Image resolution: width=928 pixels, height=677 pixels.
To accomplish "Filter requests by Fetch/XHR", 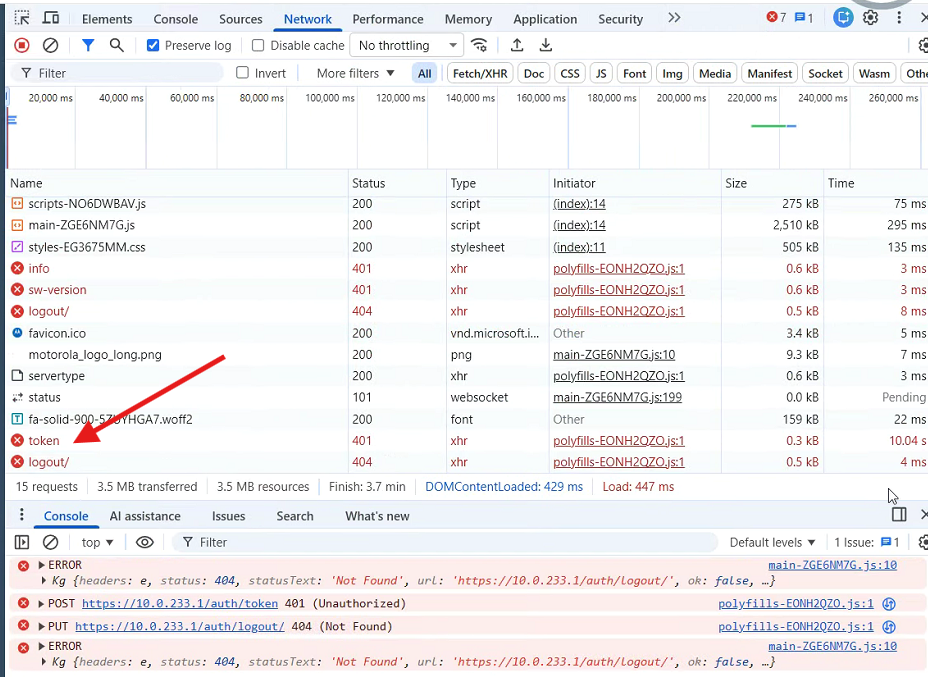I will tap(480, 73).
